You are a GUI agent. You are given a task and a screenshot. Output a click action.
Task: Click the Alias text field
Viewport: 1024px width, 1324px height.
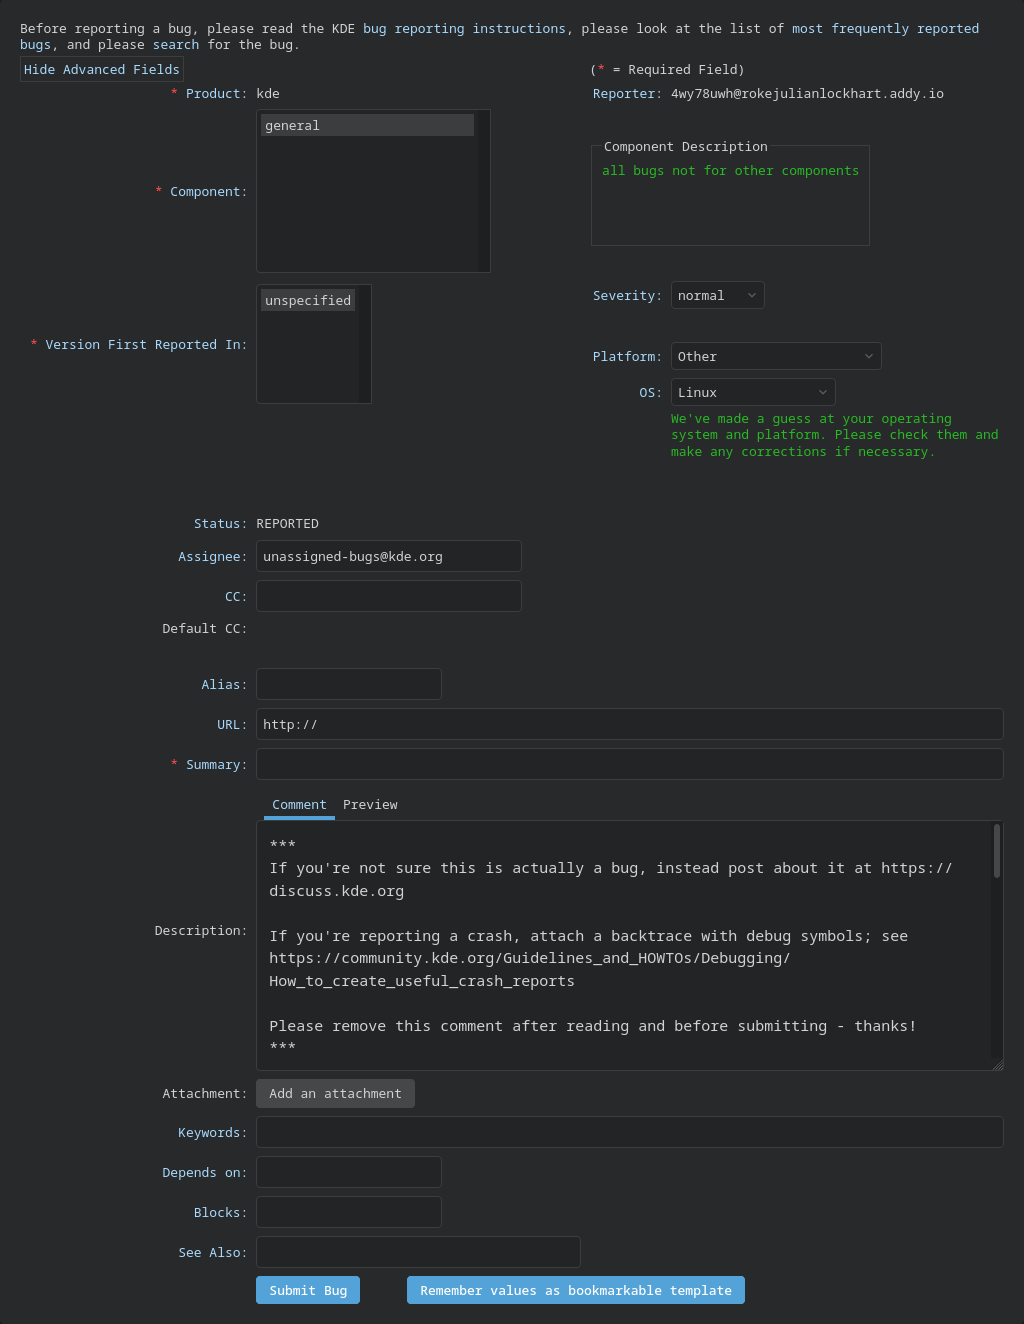point(349,684)
